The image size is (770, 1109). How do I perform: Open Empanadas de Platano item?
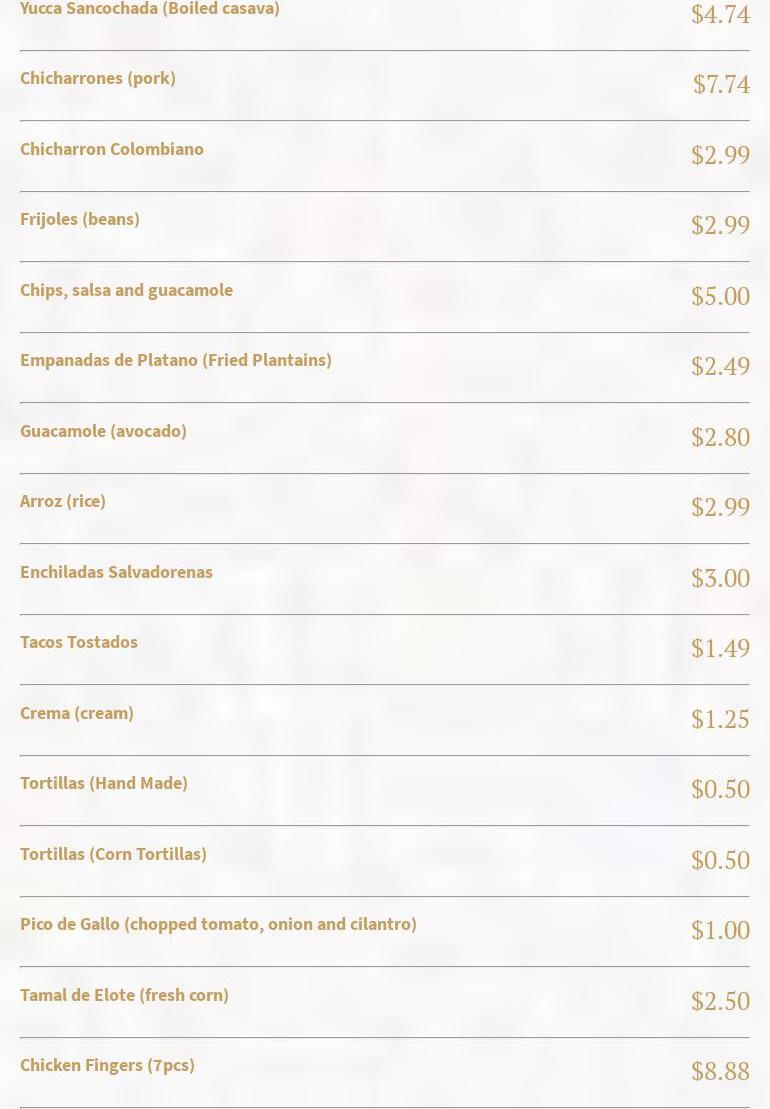click(x=176, y=360)
